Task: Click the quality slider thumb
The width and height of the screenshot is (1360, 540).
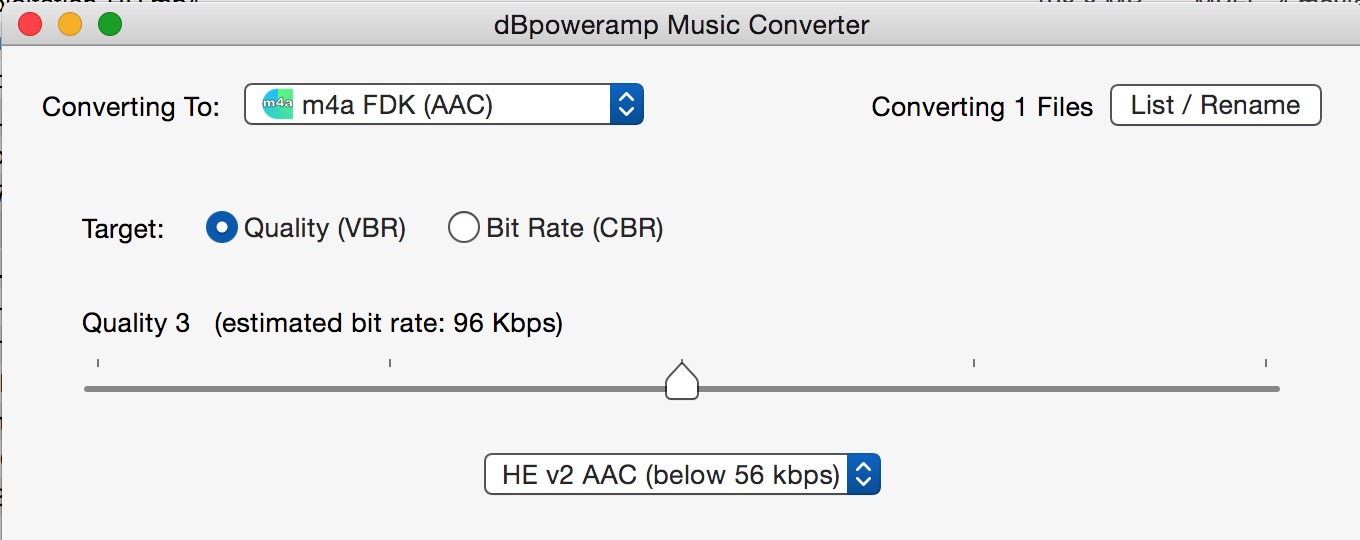Action: coord(682,382)
